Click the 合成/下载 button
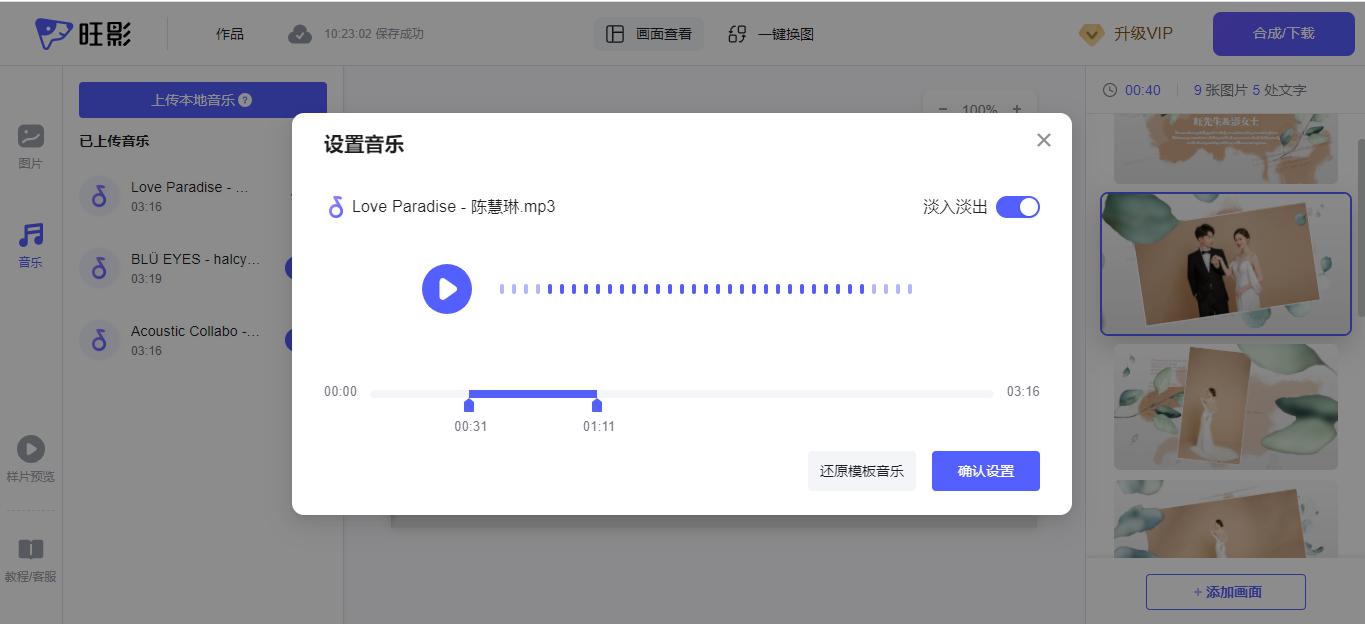The height and width of the screenshot is (624, 1365). pos(1283,34)
